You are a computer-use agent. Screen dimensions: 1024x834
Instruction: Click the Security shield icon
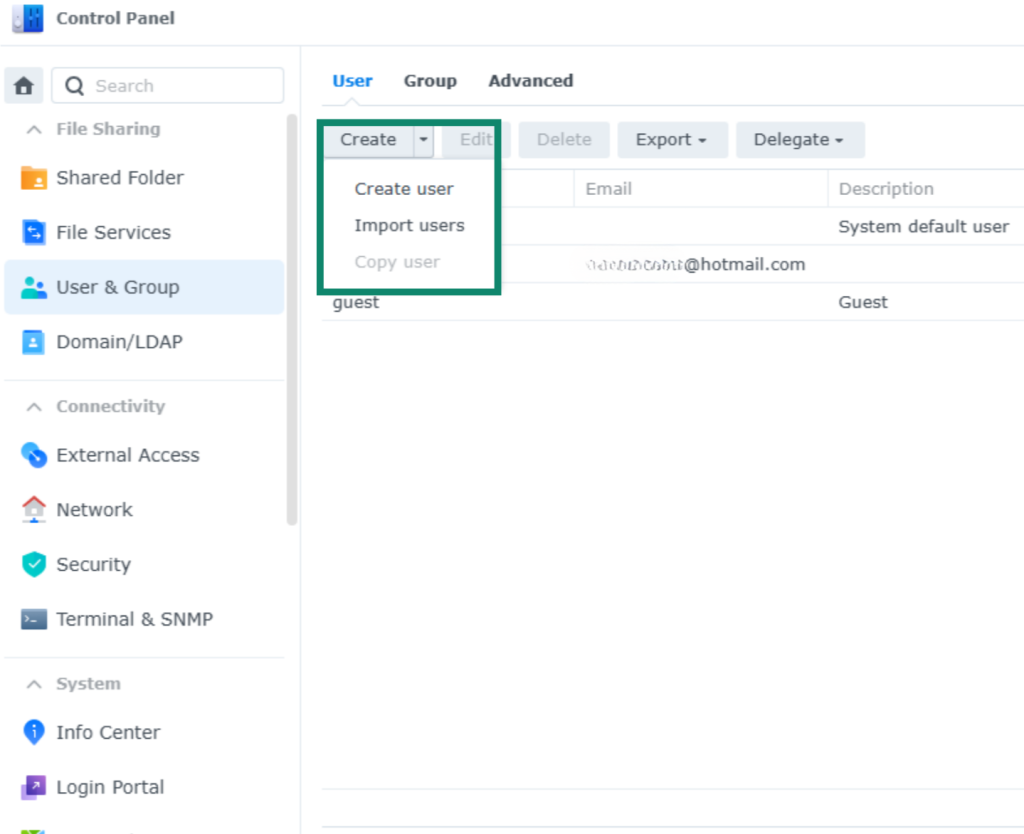[x=33, y=564]
